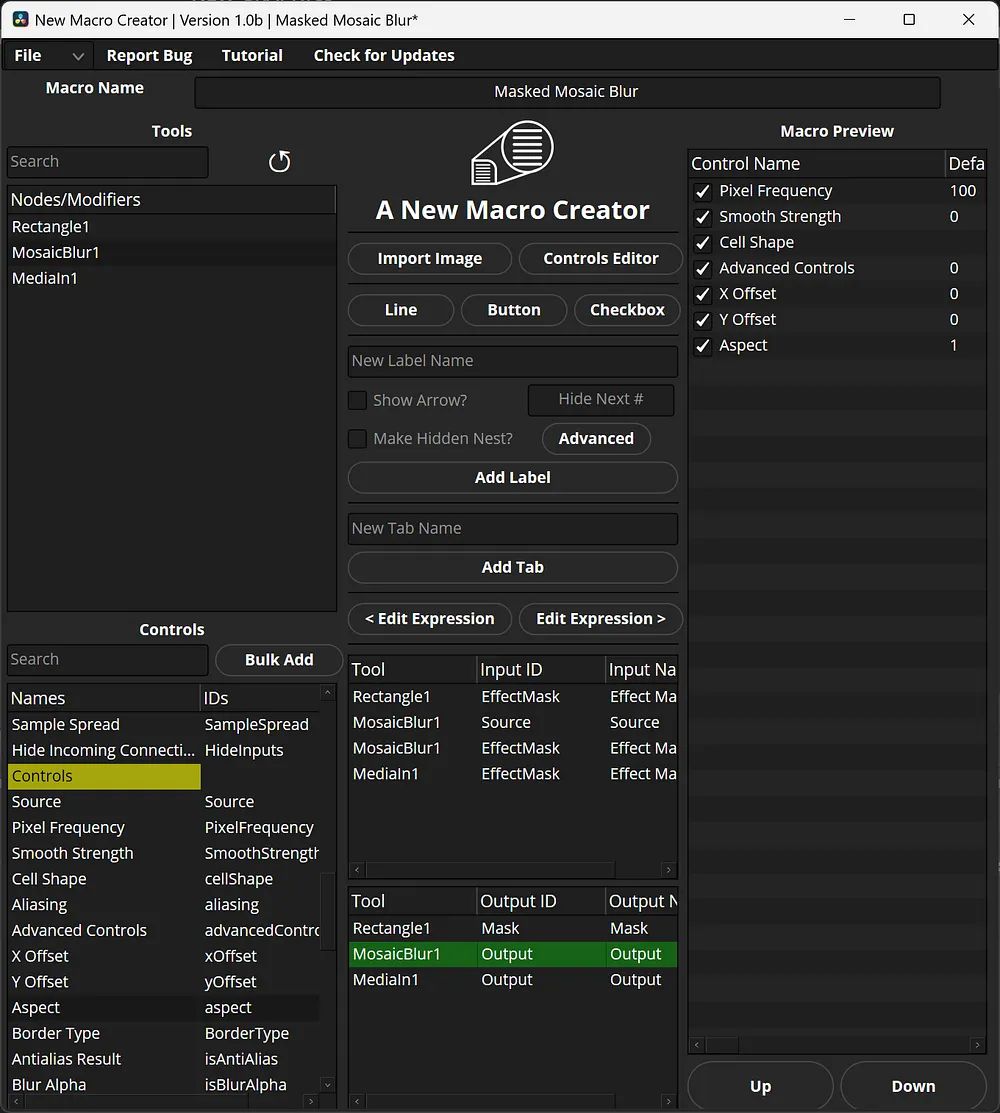Open the Report Bug menu item
Screen dimensions: 1000x1113
coord(149,55)
